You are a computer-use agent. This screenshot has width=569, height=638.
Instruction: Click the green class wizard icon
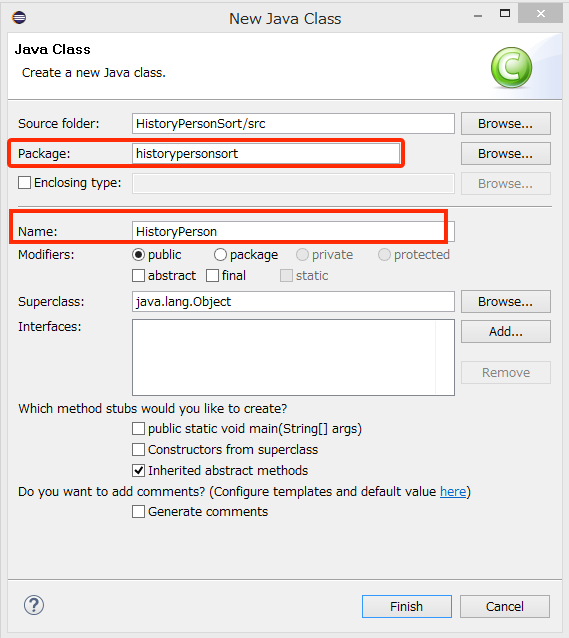[511, 68]
